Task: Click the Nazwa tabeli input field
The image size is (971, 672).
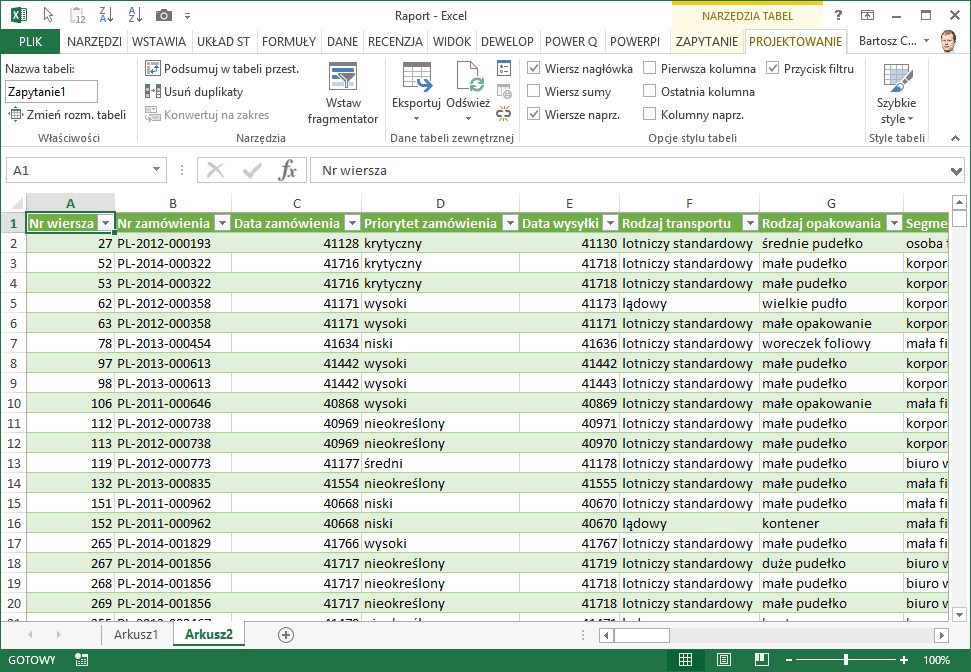Action: 51,91
